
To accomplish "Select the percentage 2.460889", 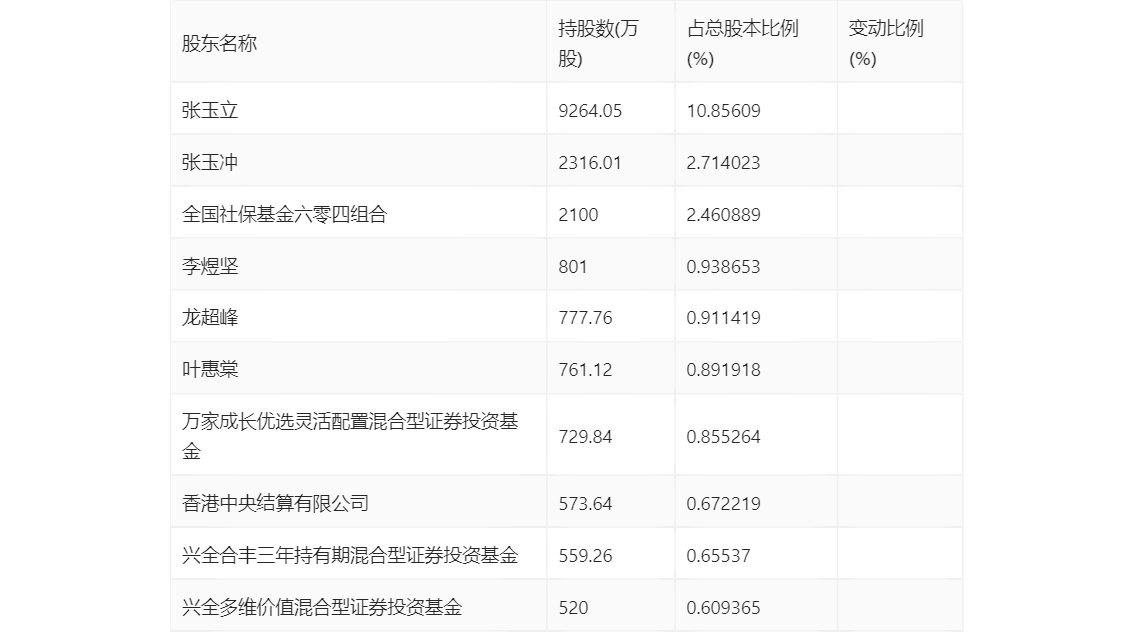I will coord(723,215).
